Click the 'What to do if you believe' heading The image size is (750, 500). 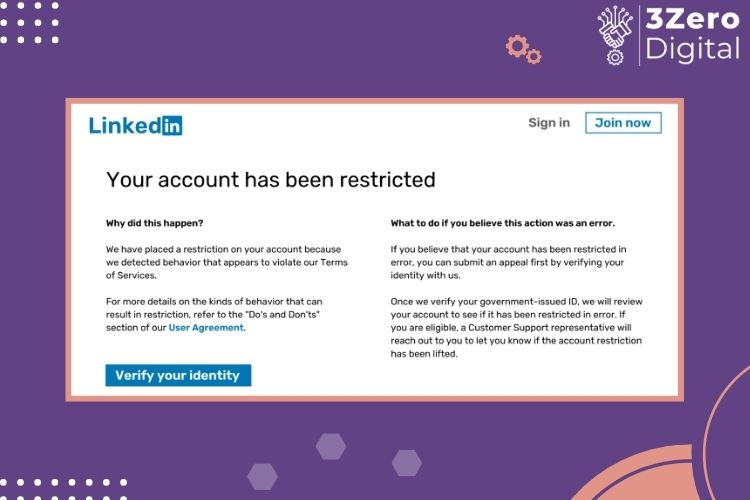[503, 223]
